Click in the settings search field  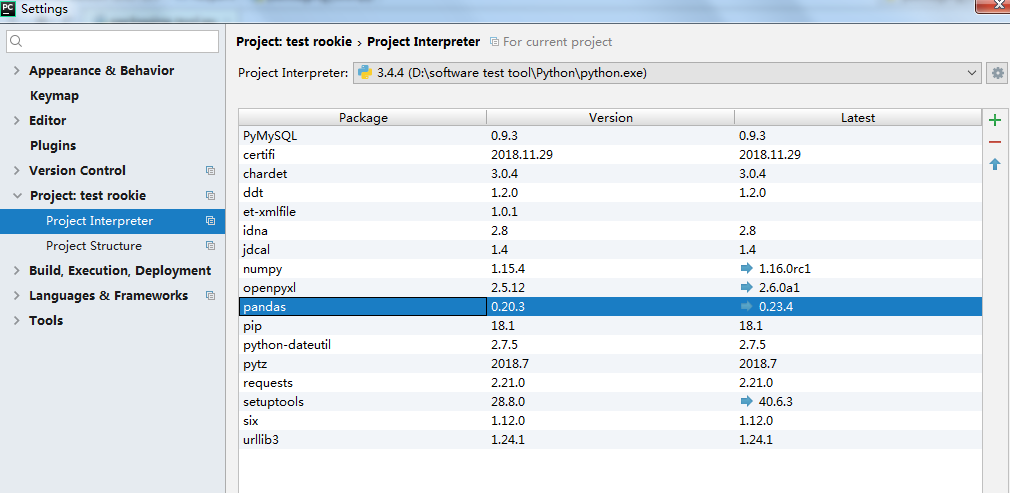coord(118,42)
